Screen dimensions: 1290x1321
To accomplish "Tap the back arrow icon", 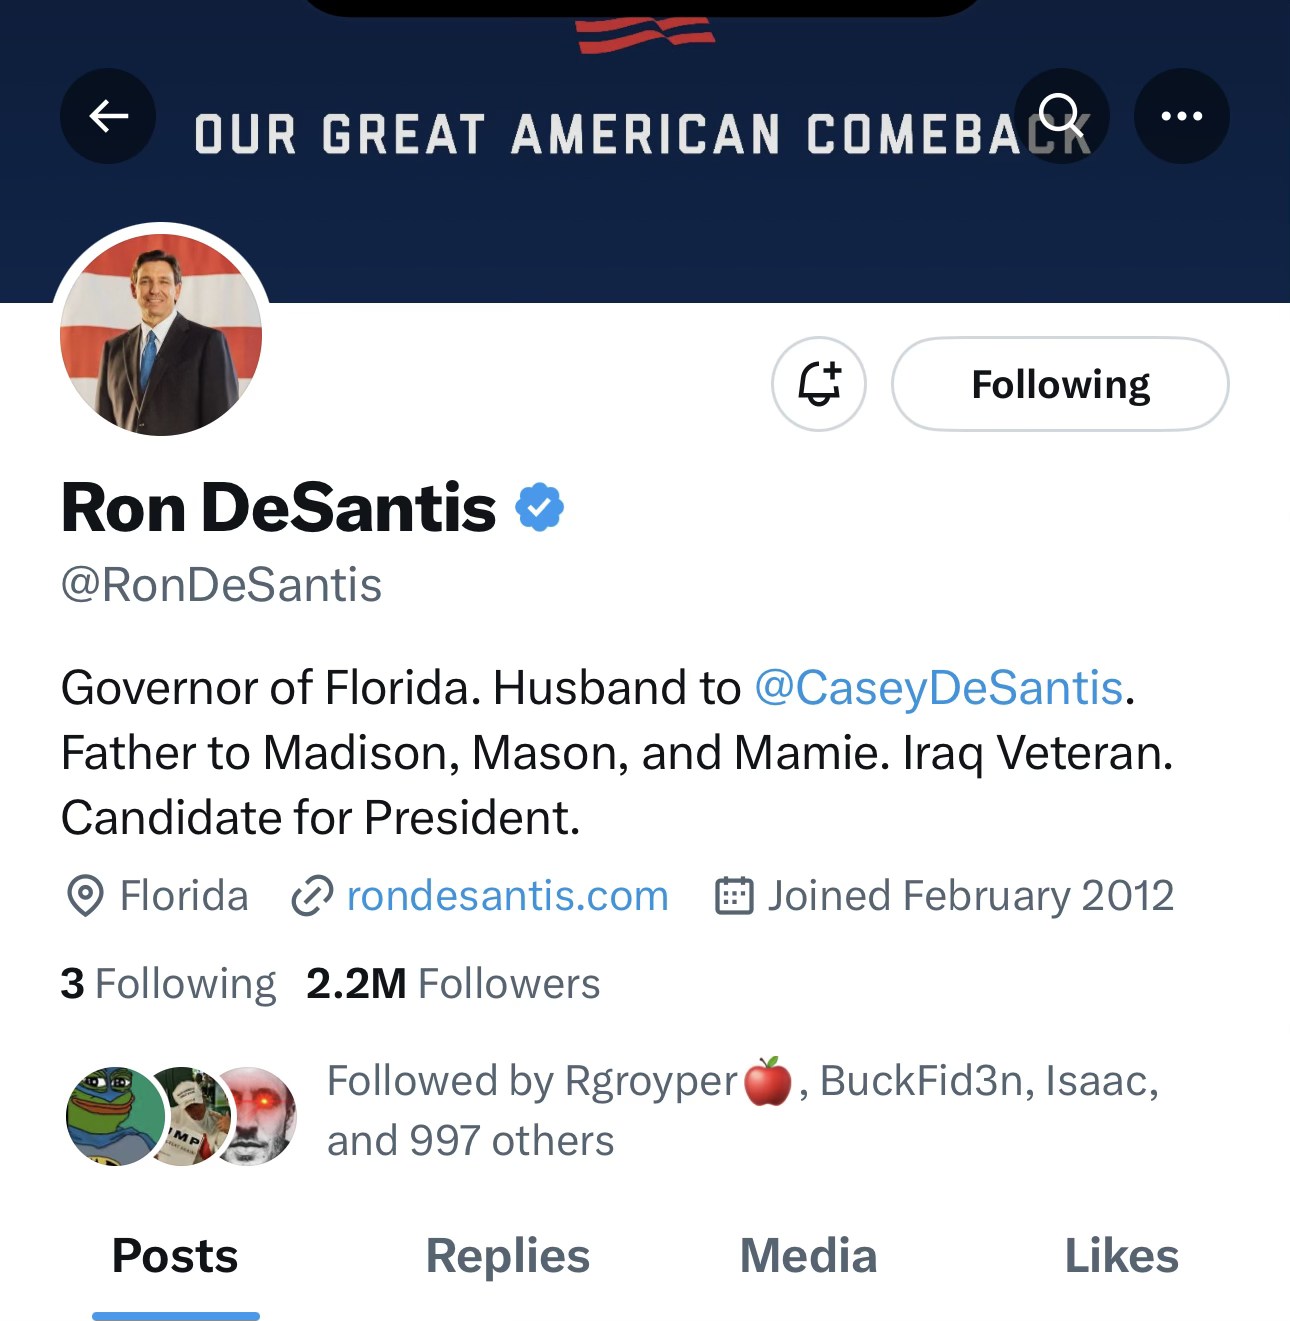I will [108, 116].
